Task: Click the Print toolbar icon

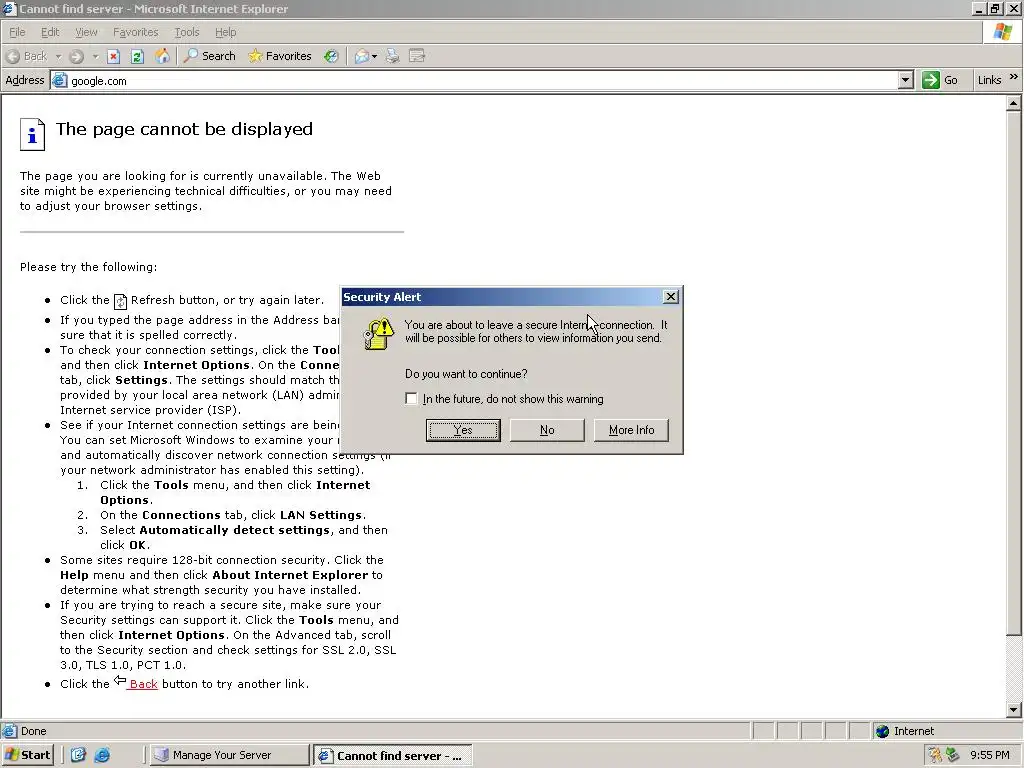Action: tap(392, 56)
